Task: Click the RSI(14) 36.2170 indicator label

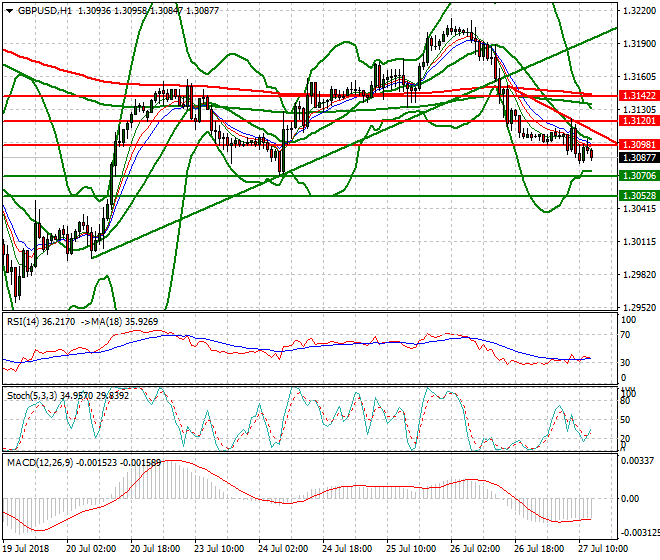Action: click(41, 322)
